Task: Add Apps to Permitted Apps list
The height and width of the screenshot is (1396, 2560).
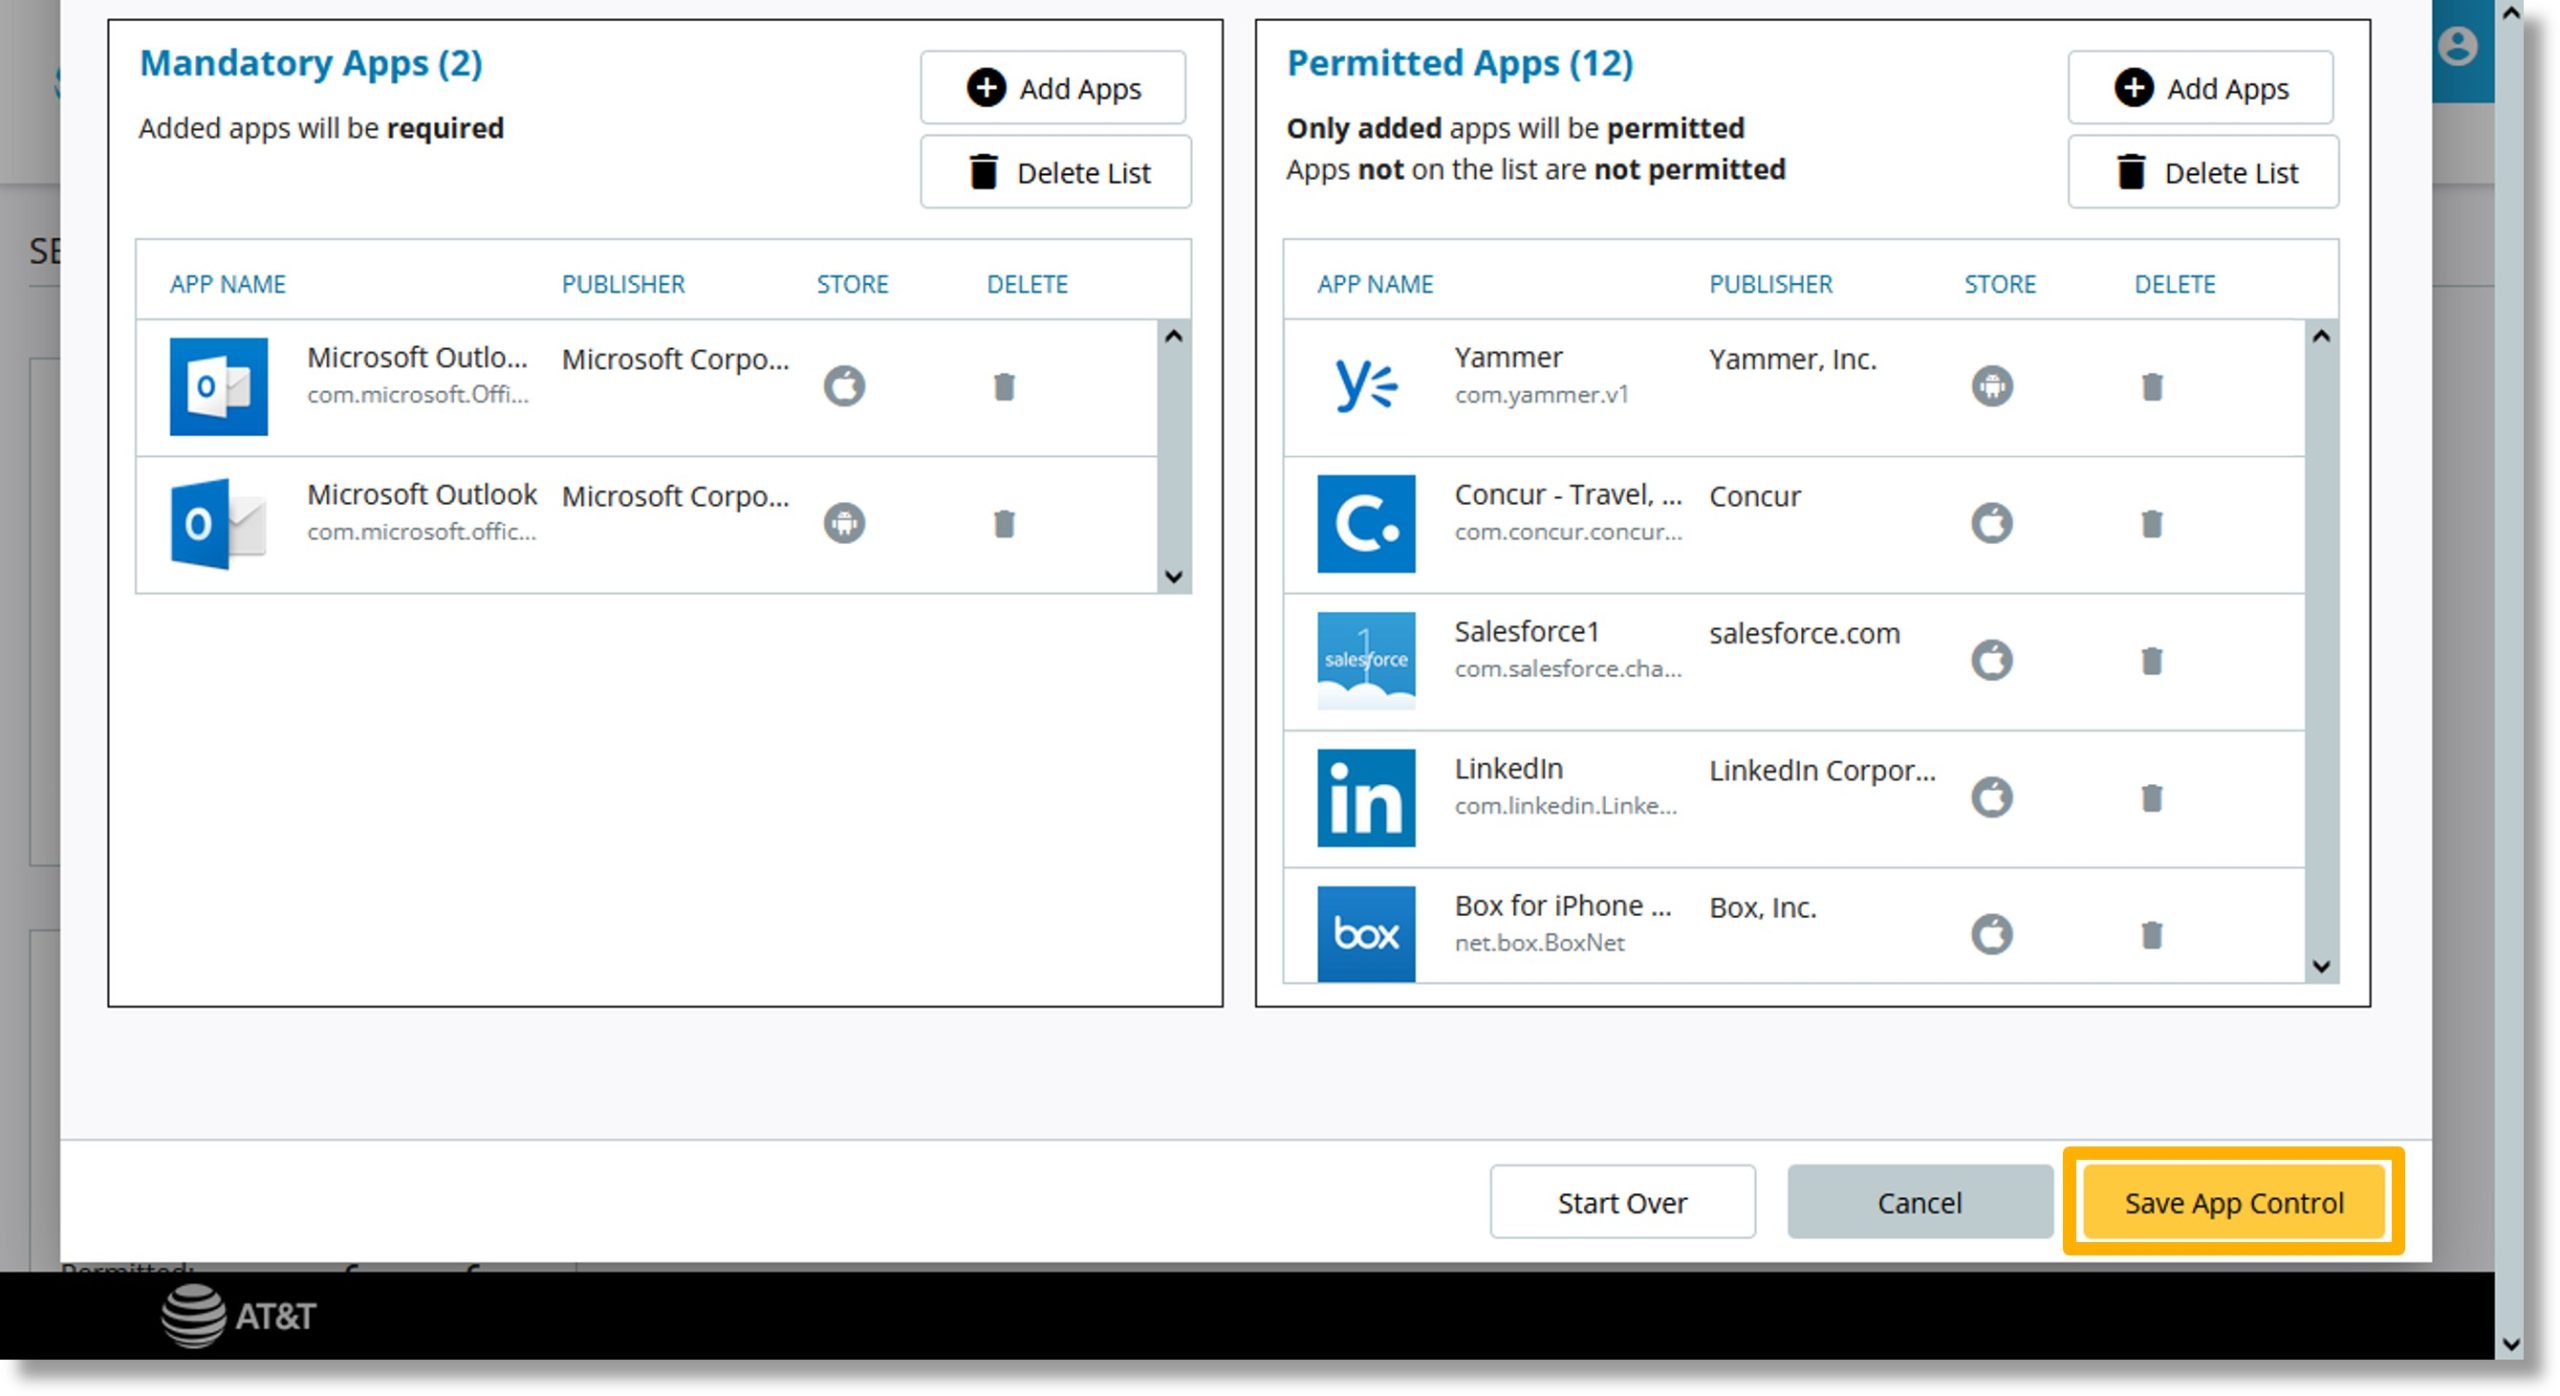Action: pyautogui.click(x=2201, y=88)
